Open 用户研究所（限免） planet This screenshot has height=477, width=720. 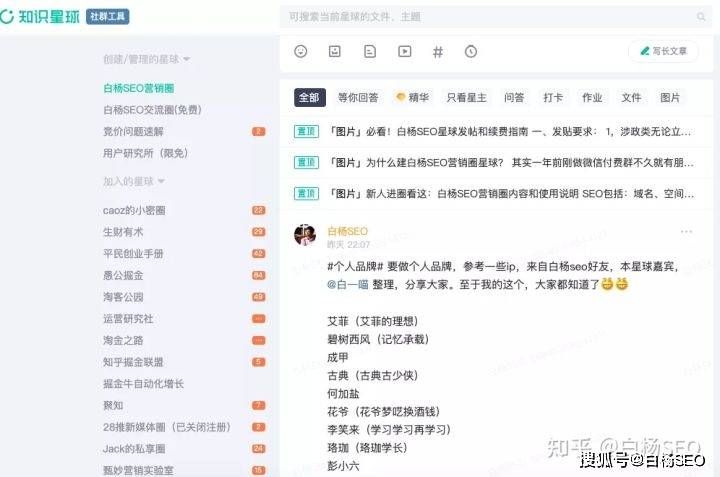146,153
